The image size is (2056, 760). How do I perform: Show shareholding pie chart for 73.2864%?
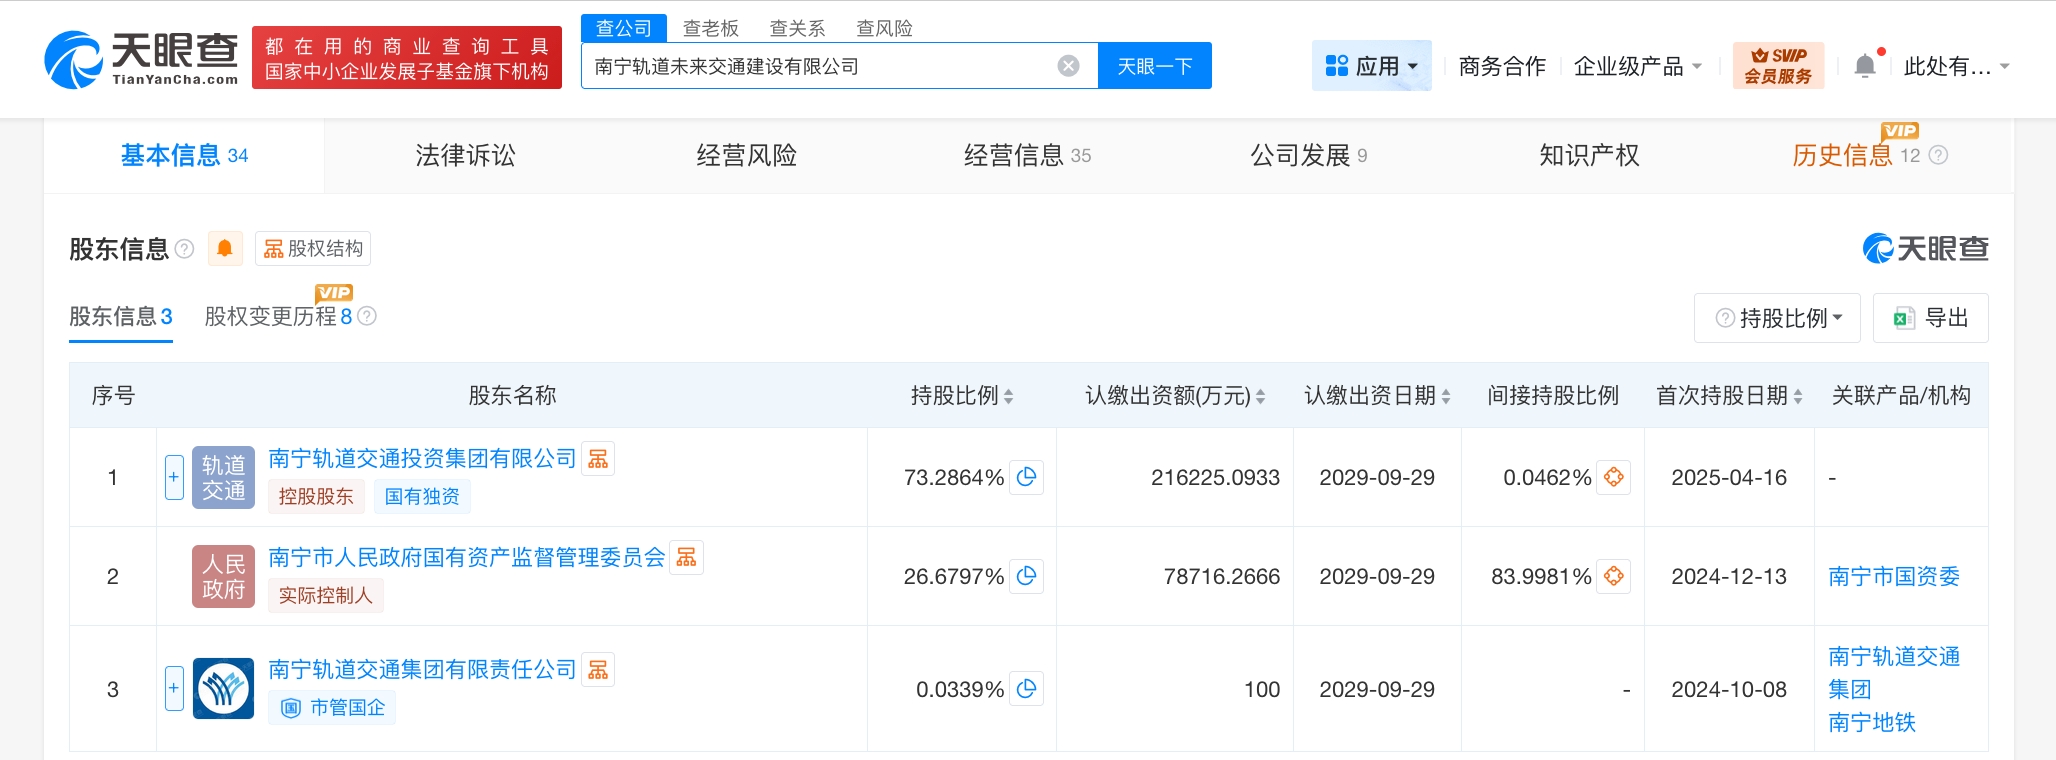click(1026, 477)
